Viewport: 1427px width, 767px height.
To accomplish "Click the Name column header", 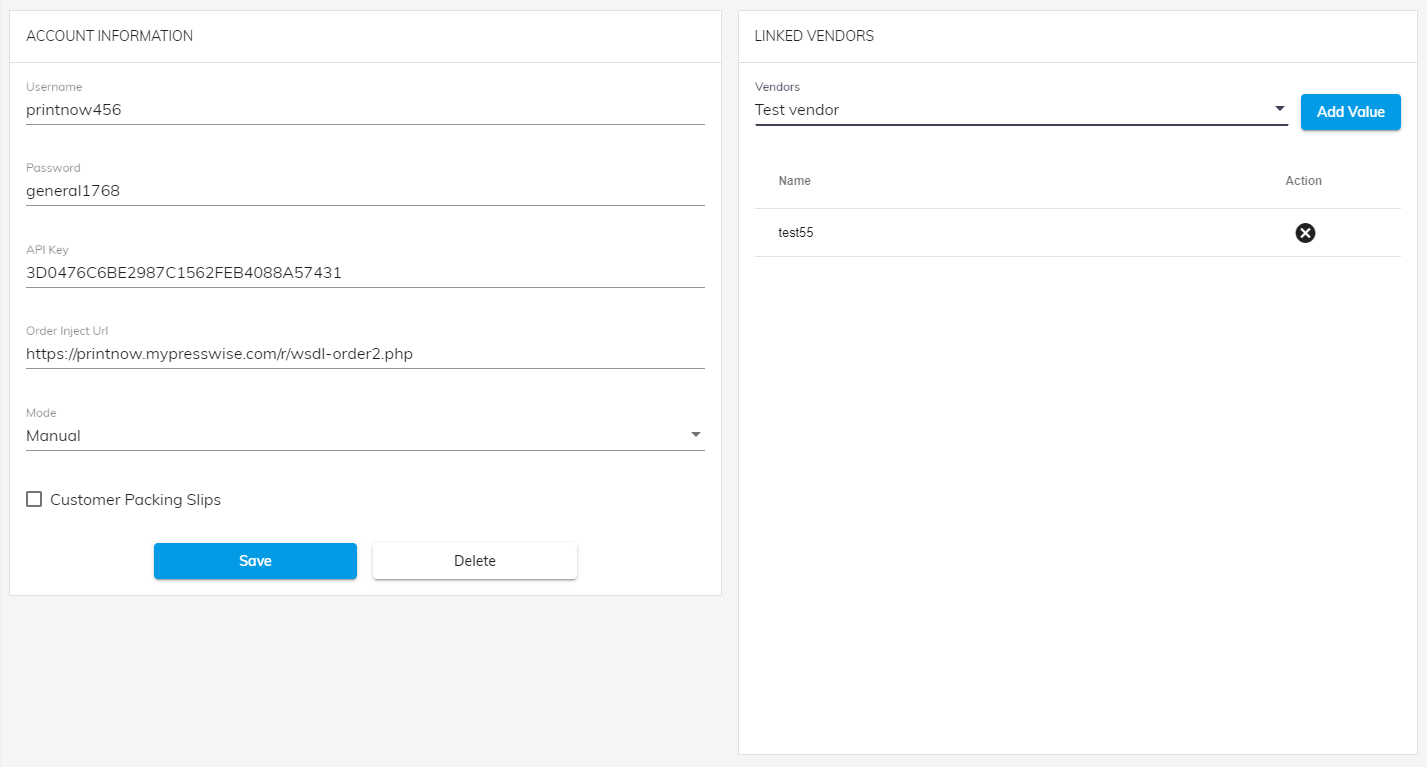I will click(795, 181).
